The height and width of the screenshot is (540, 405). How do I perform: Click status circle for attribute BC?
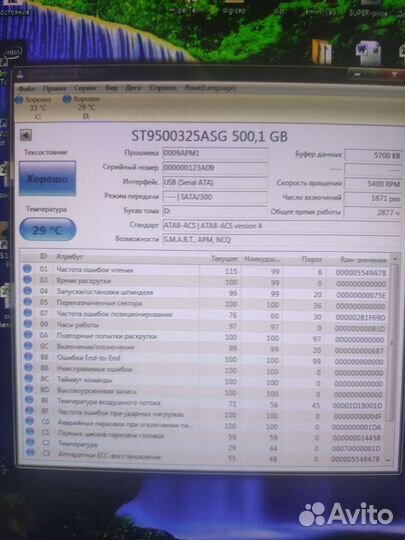(x=29, y=378)
